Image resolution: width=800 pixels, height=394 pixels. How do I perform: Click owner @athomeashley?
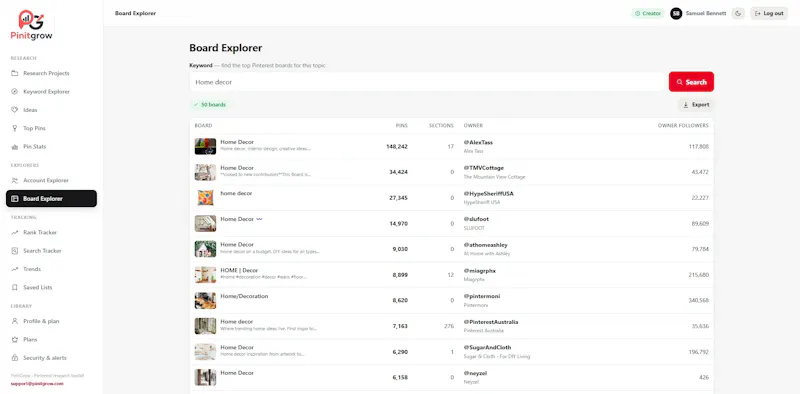tap(485, 245)
